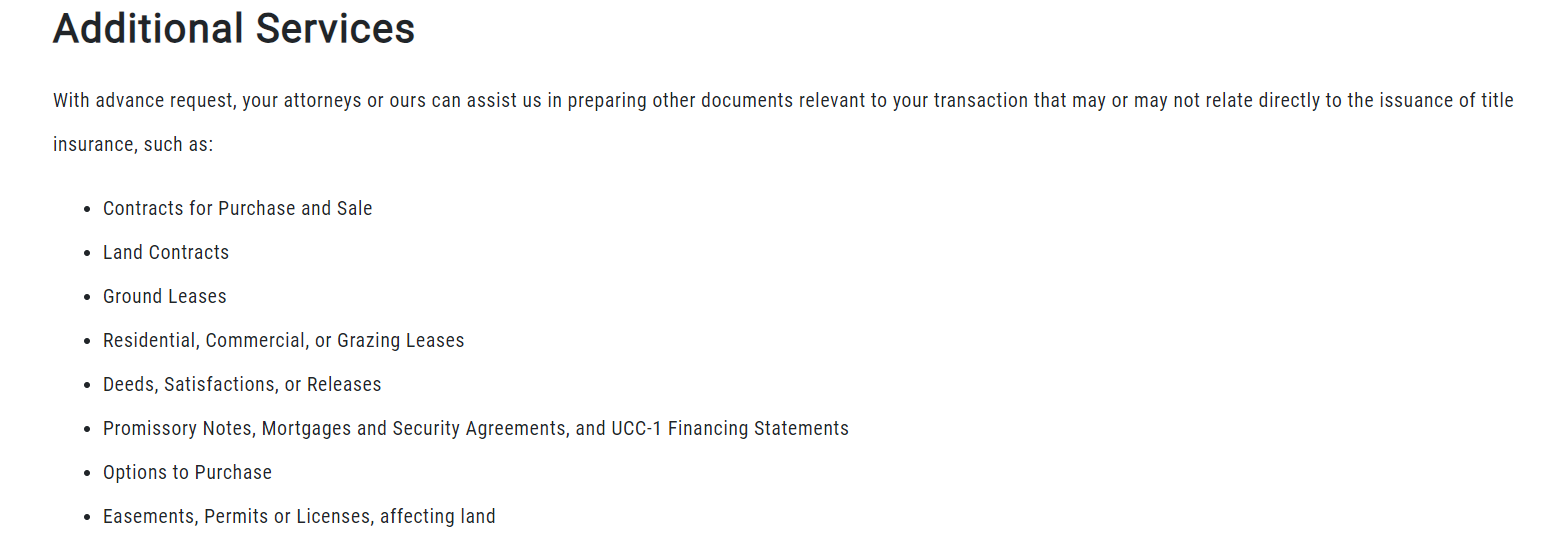
Task: Select the Options to Purchase item
Action: pos(187,473)
